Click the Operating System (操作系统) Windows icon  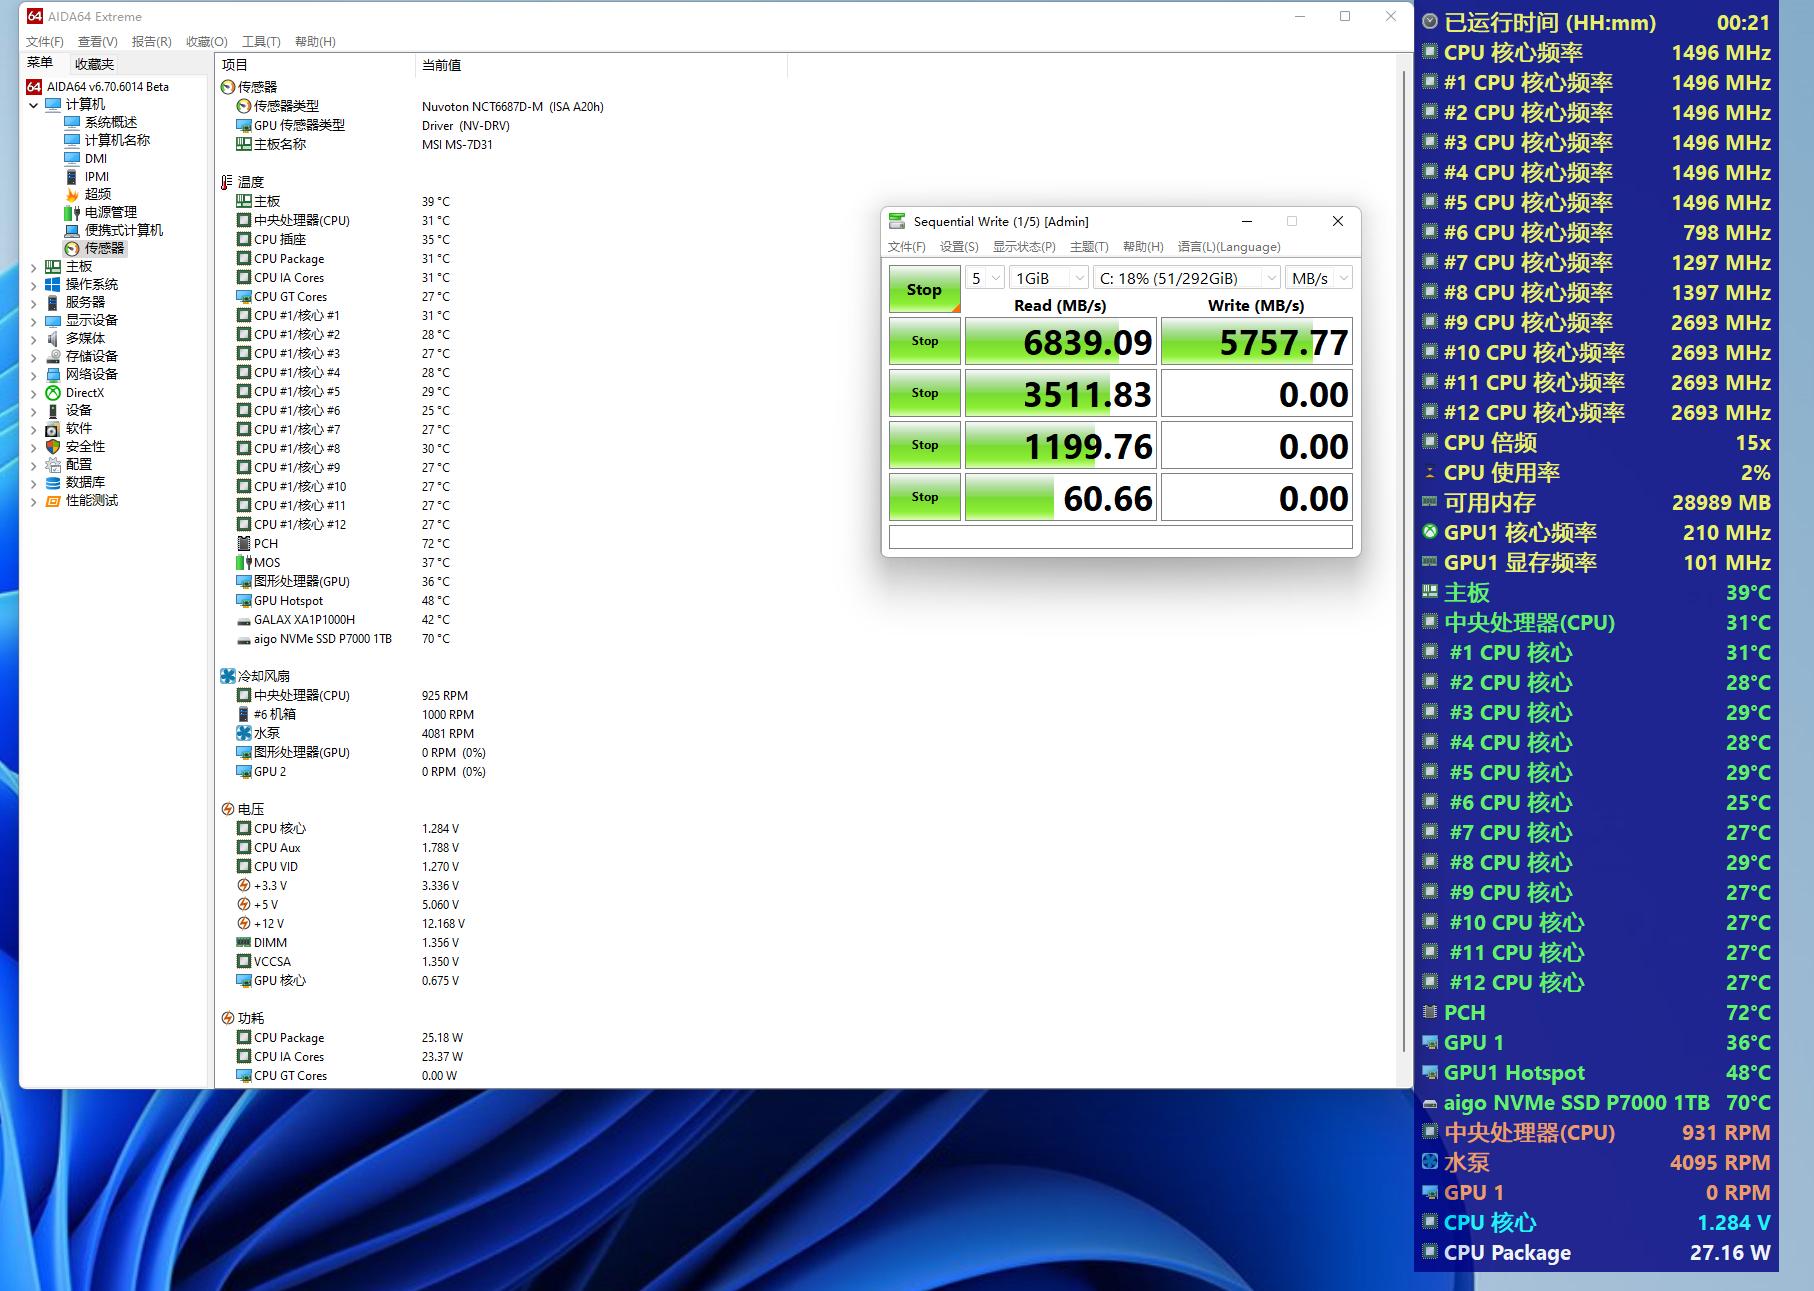click(x=53, y=285)
